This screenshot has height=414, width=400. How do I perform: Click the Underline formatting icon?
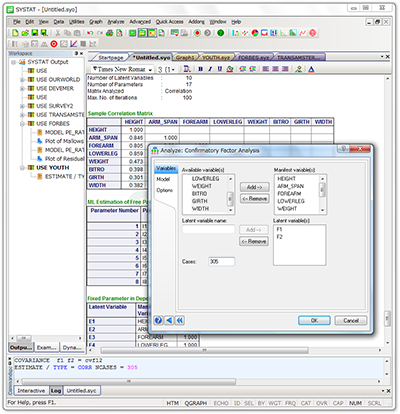point(220,69)
